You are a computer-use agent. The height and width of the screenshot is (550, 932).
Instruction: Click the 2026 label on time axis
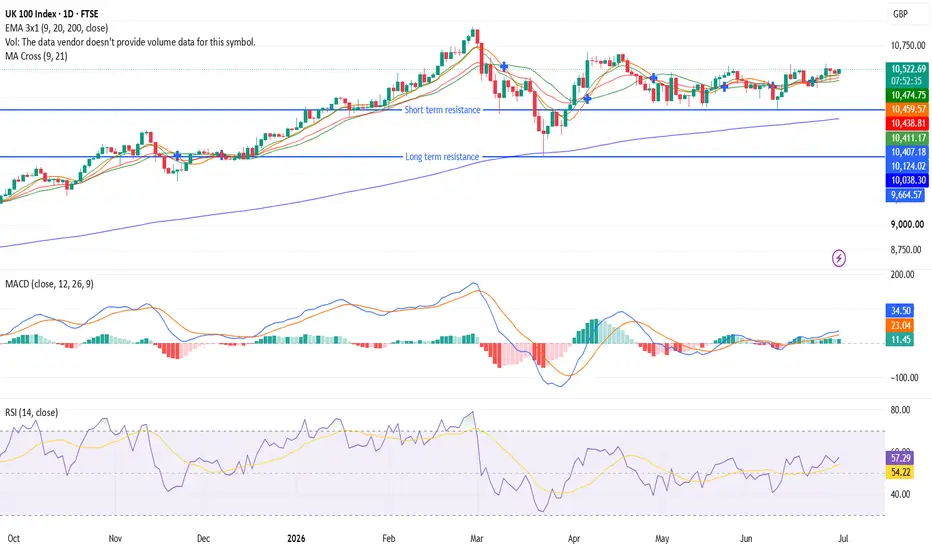coord(296,539)
